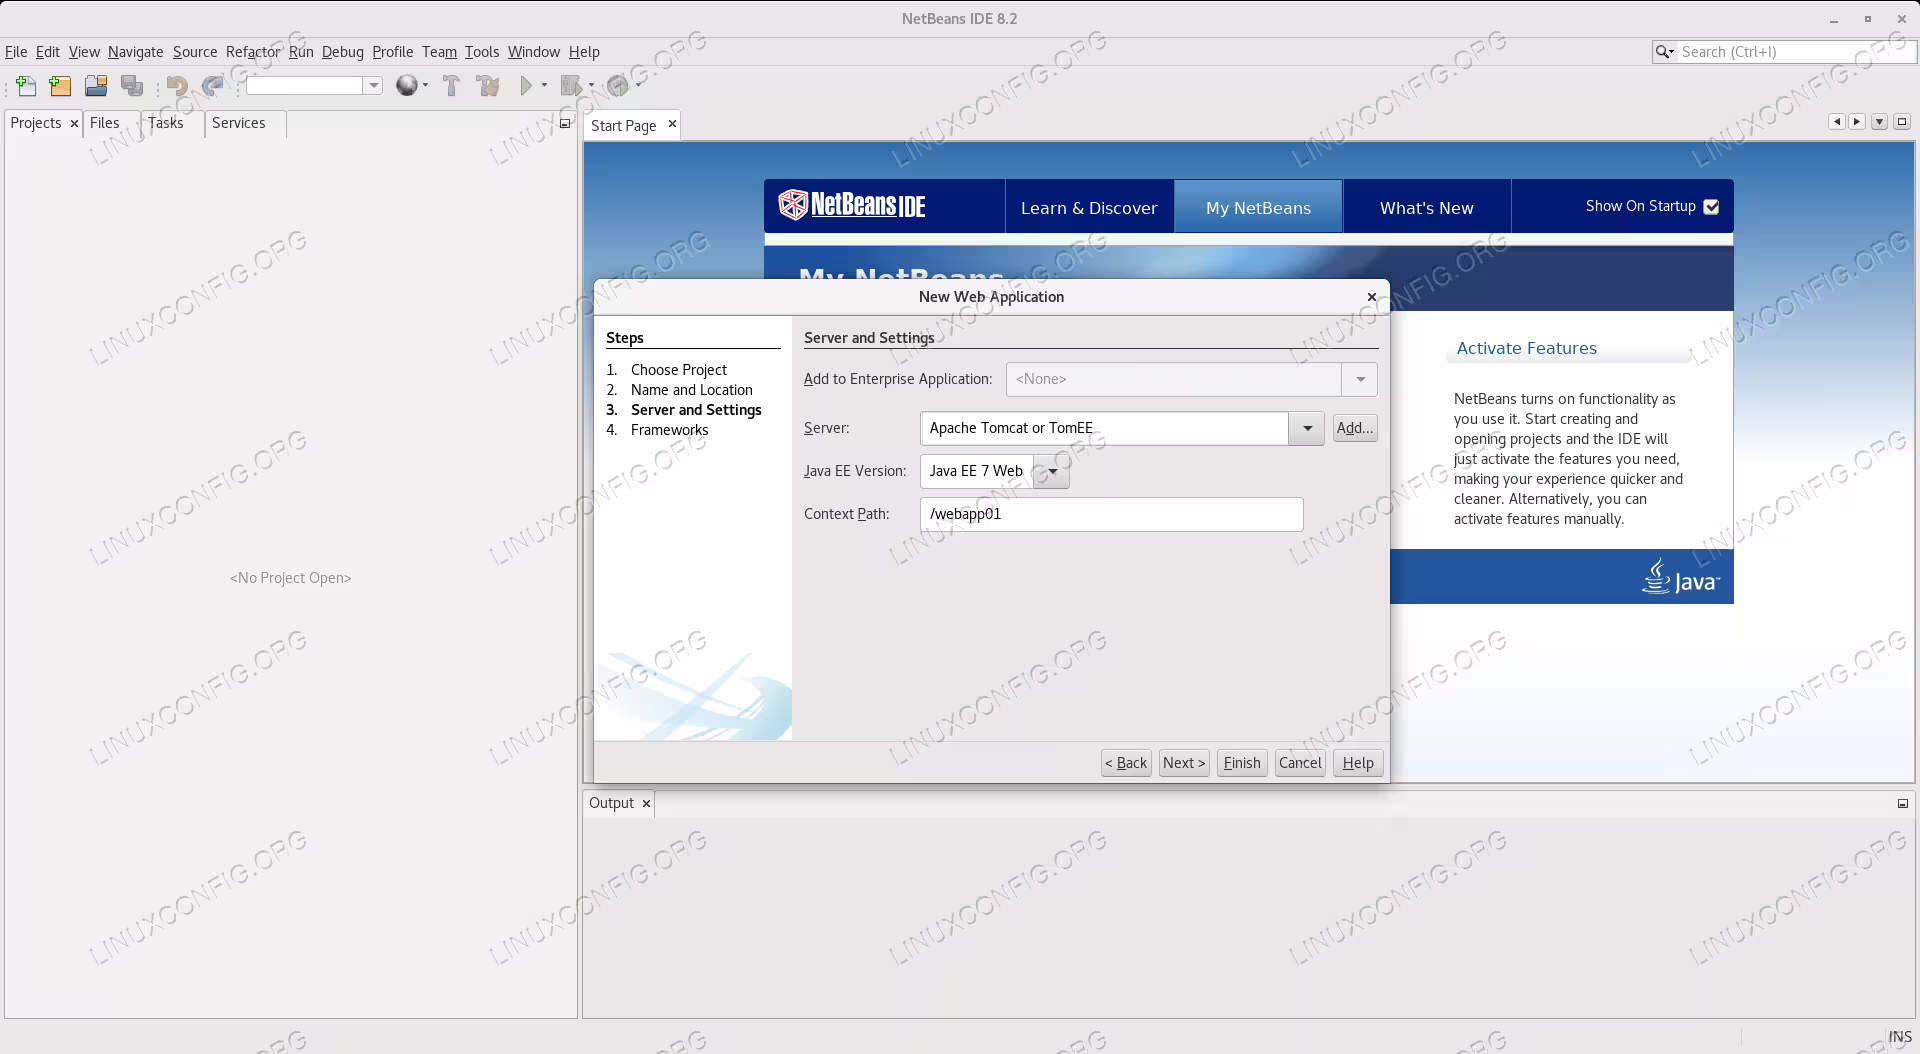Expand the browser globe dropdown arrow
Viewport: 1920px width, 1054px height.
pos(425,86)
